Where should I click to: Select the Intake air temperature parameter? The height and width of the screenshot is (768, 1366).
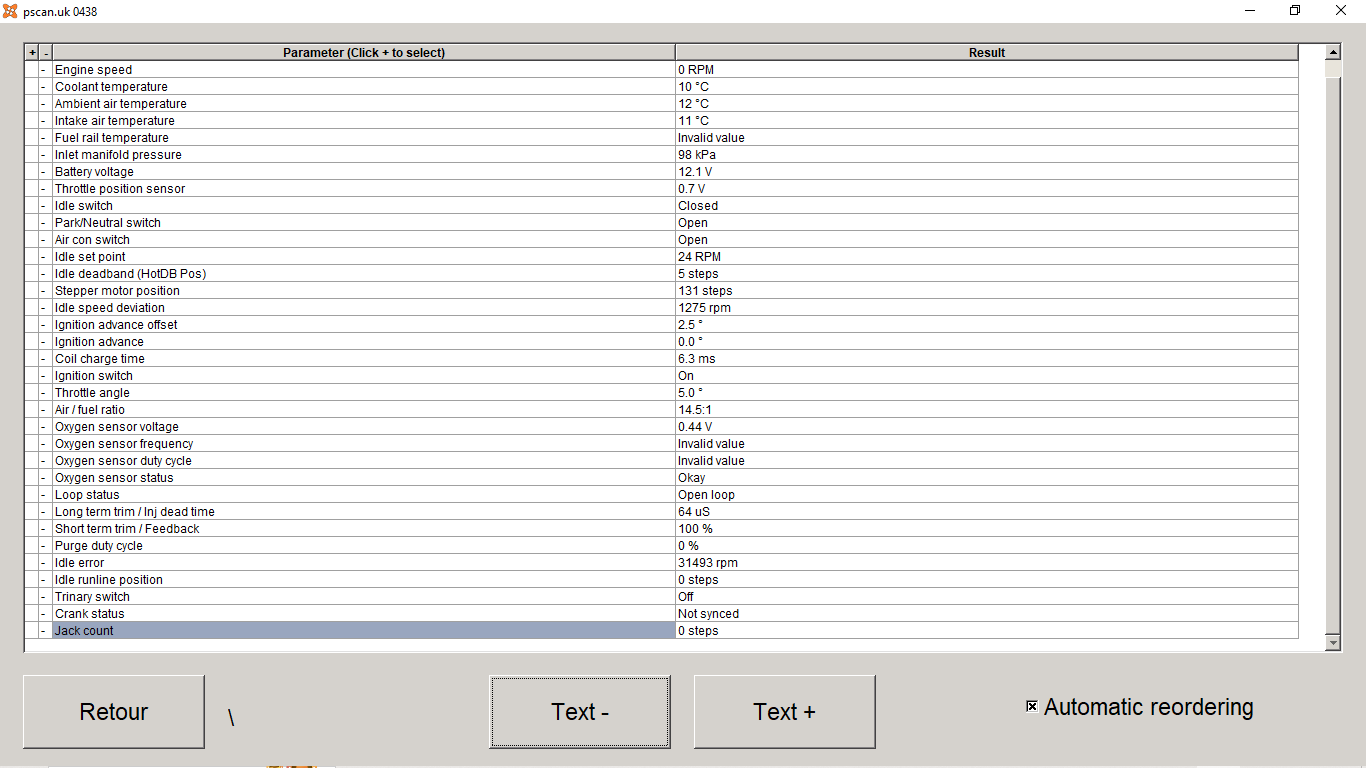[x=364, y=121]
